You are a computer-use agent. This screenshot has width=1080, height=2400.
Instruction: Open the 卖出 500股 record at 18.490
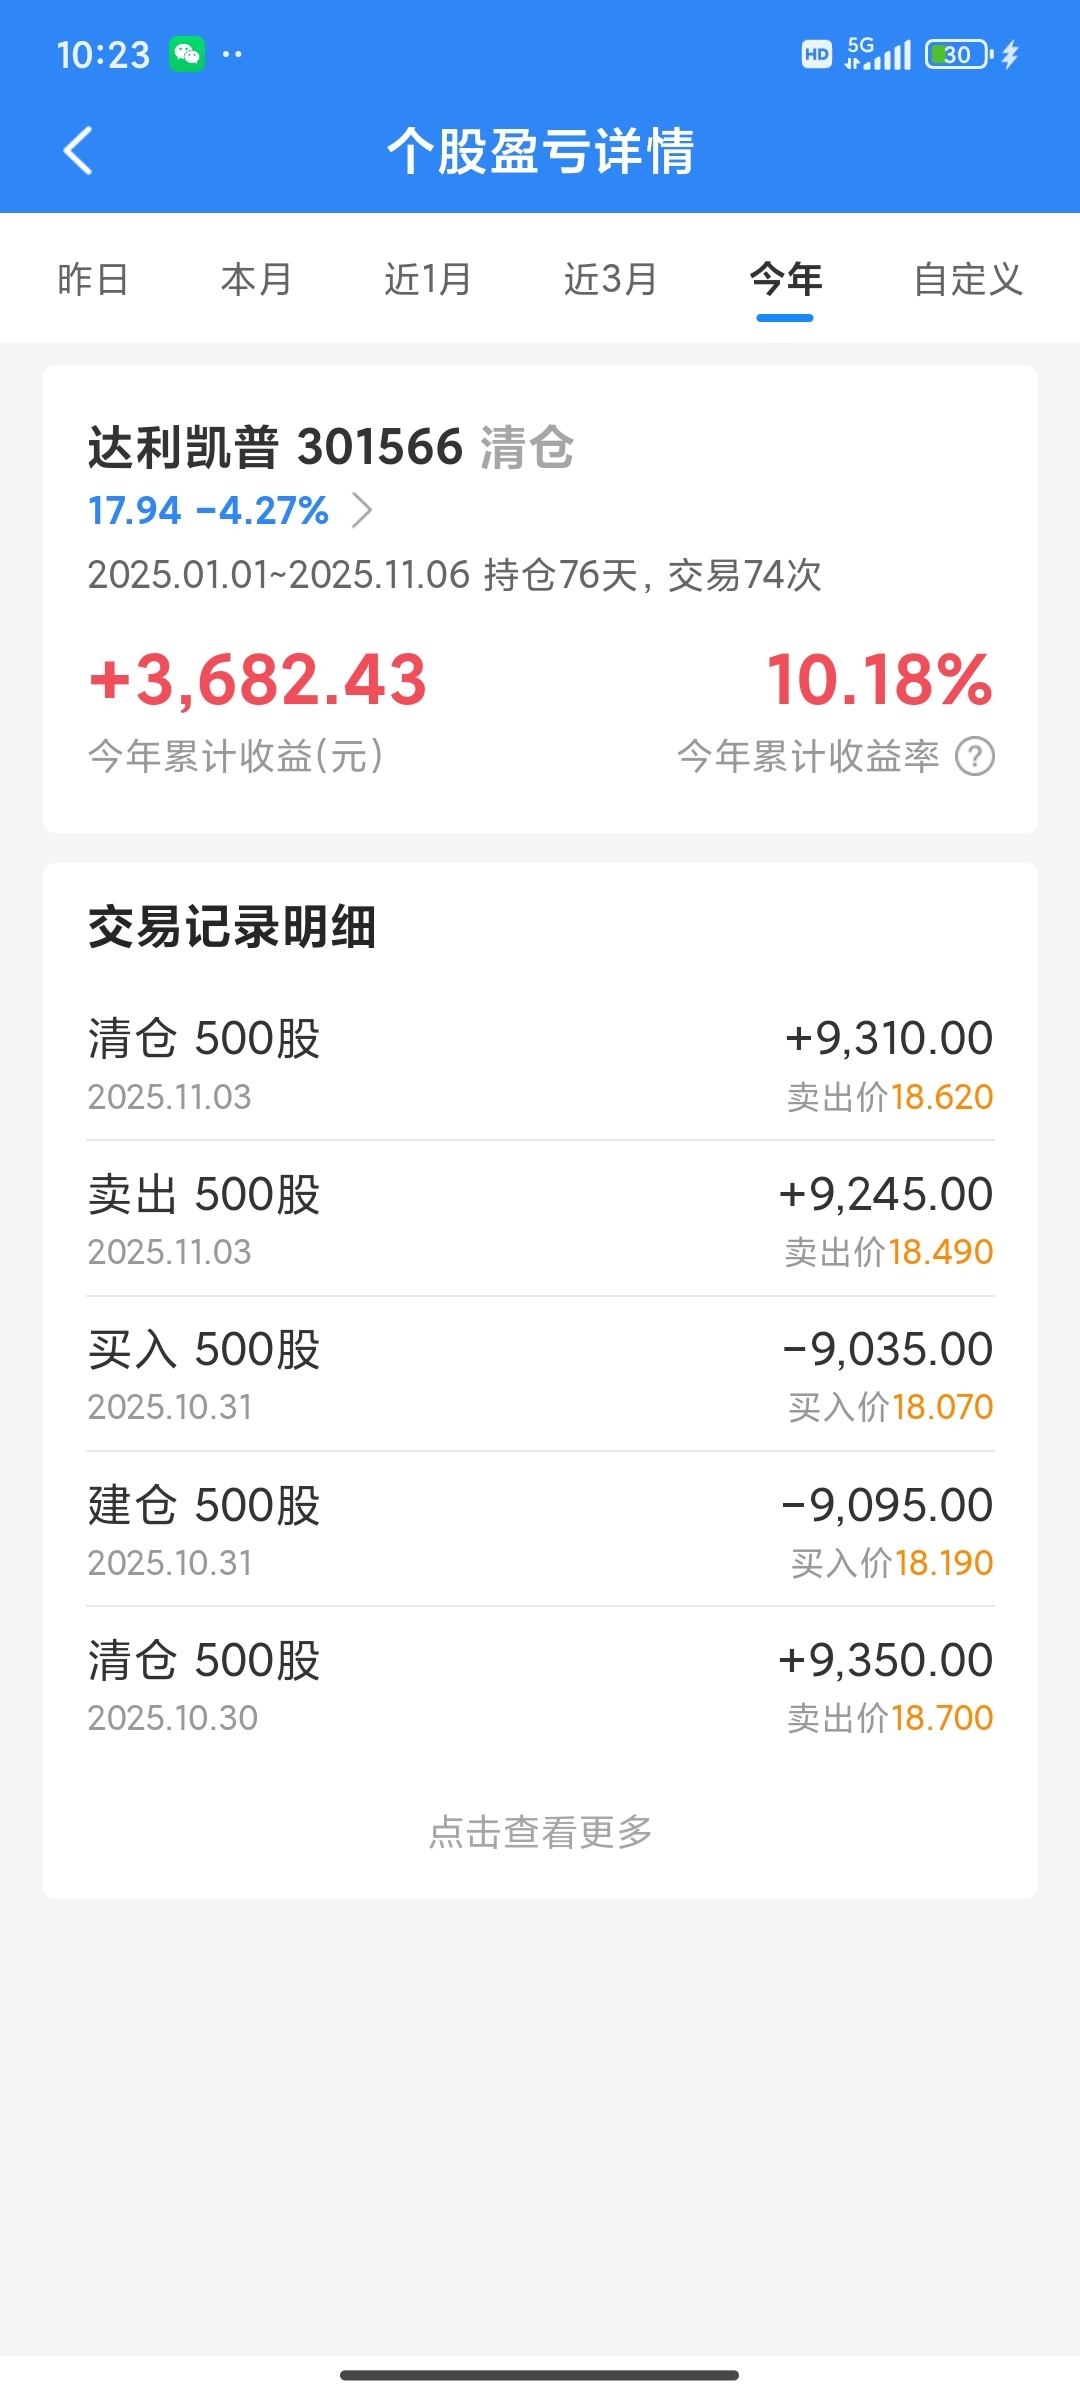click(540, 1219)
